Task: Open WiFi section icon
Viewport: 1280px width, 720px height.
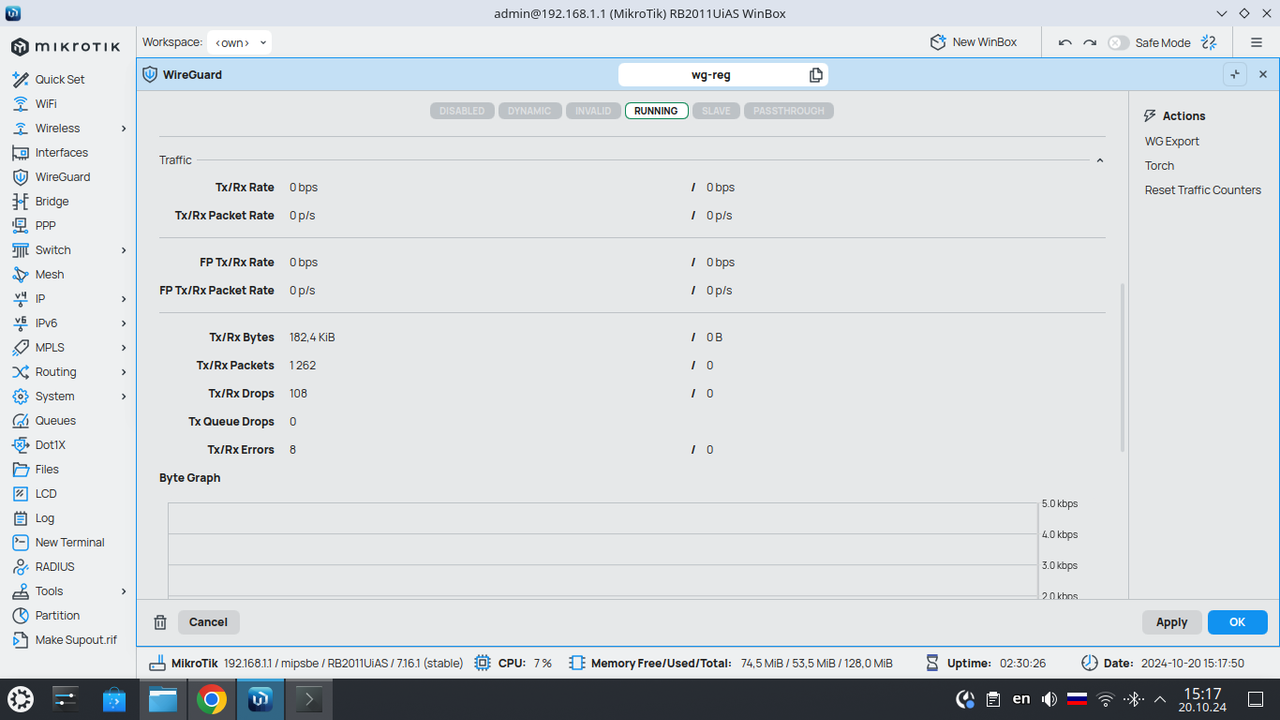Action: tap(20, 104)
